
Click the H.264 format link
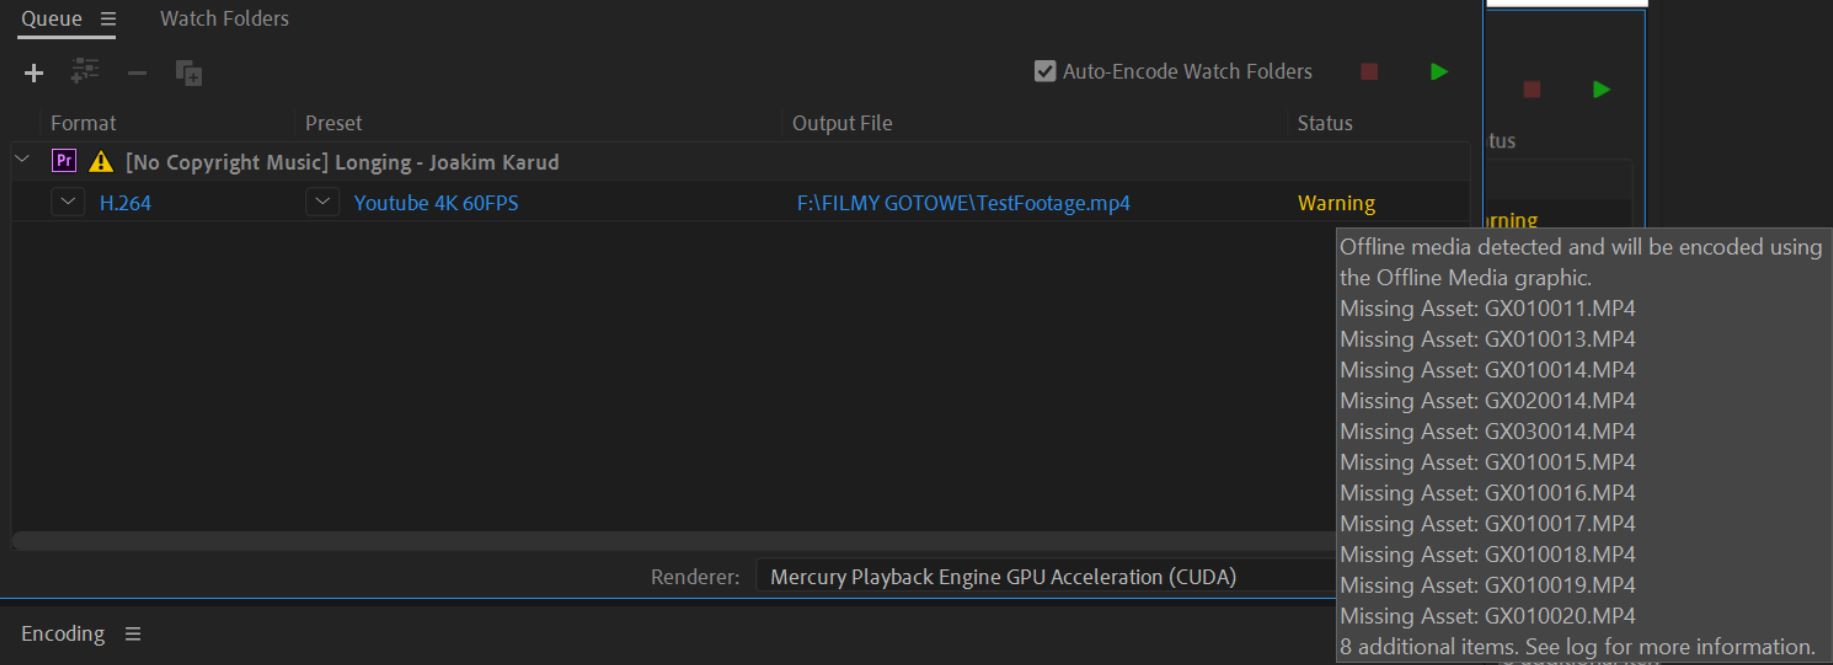[x=125, y=203]
